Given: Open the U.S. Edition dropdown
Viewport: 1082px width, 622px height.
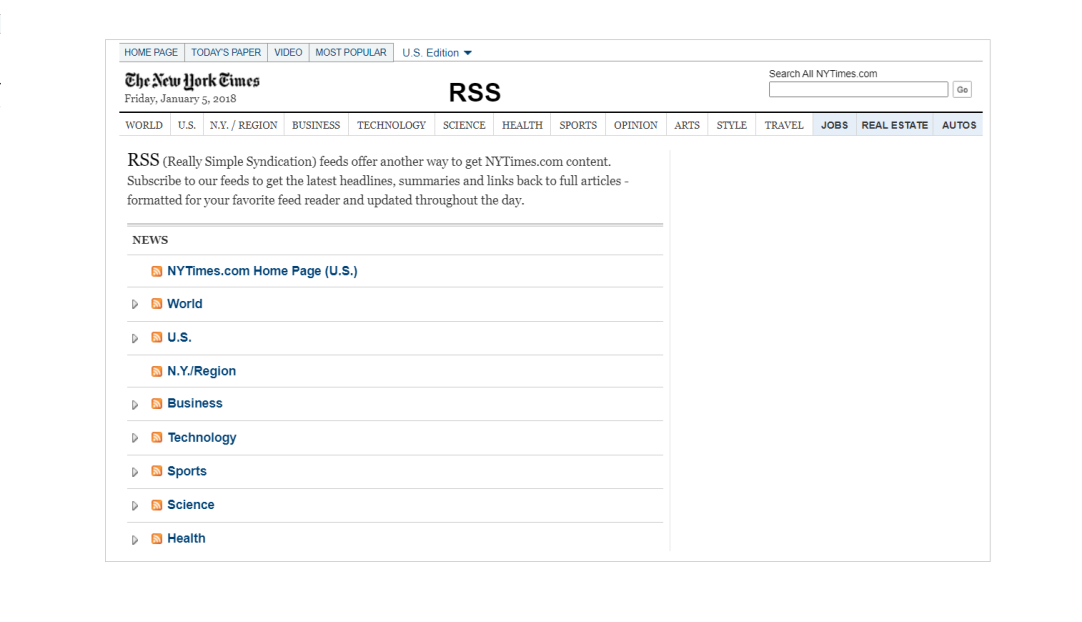Looking at the screenshot, I should tap(437, 53).
